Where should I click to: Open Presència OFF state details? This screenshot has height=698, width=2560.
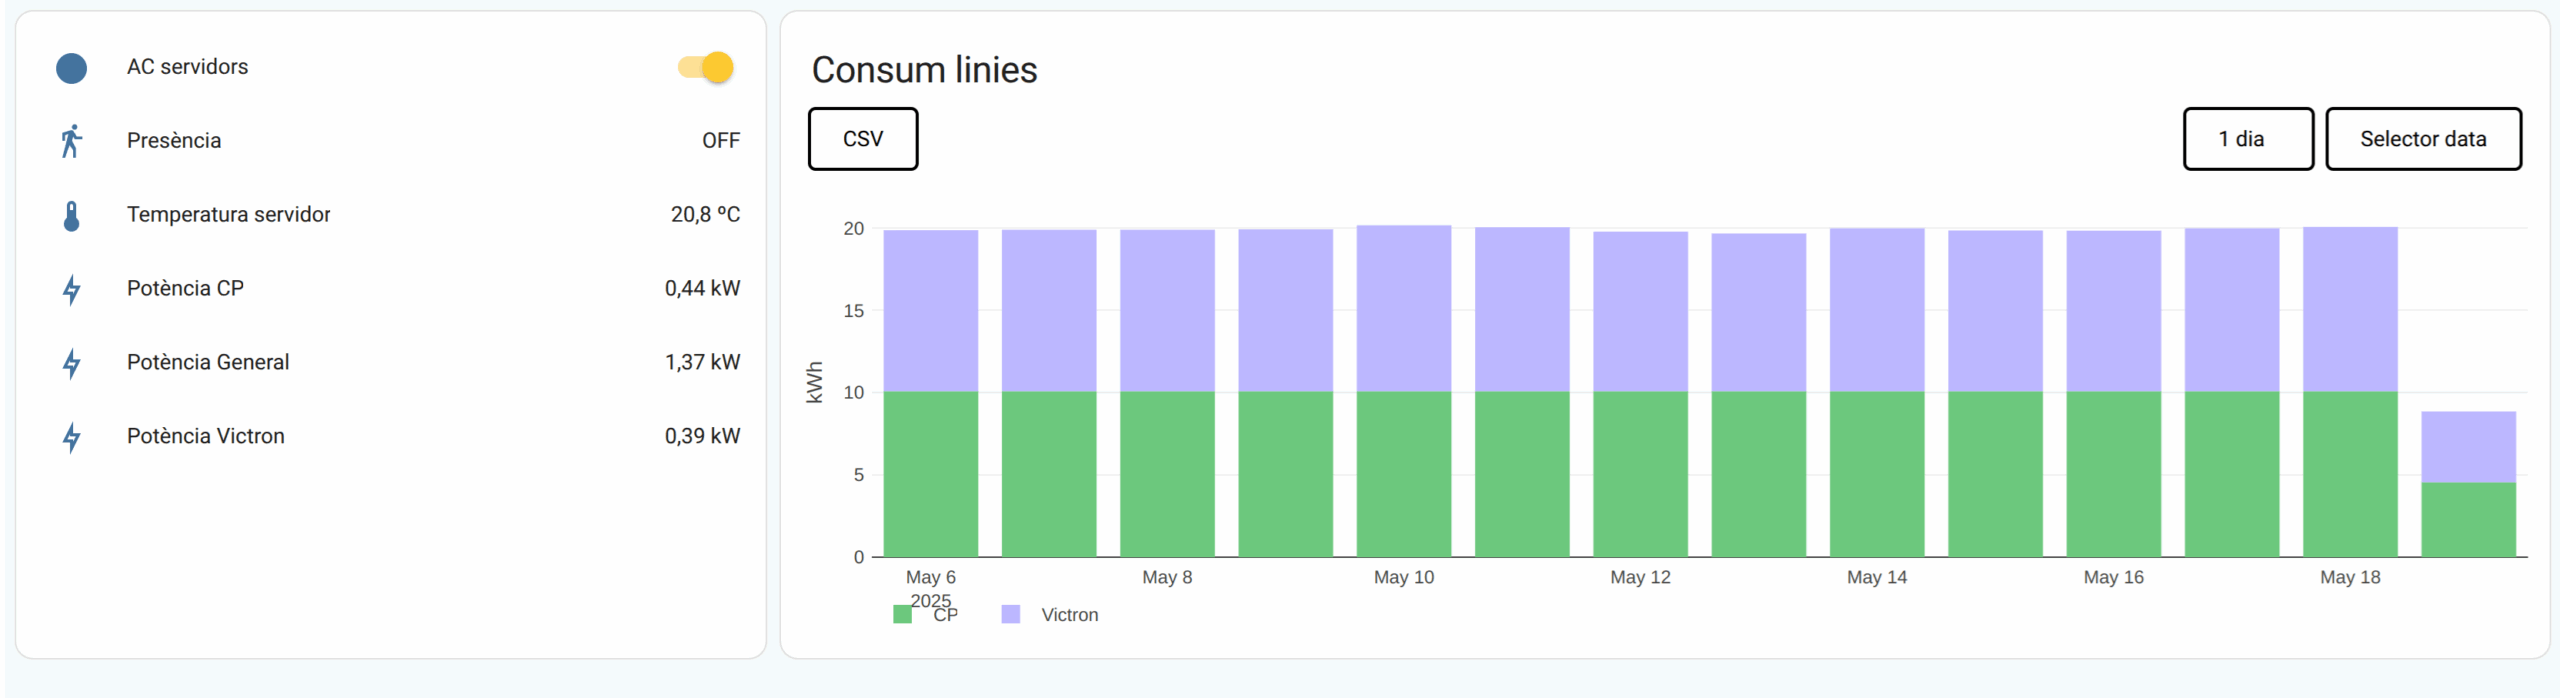pyautogui.click(x=720, y=141)
